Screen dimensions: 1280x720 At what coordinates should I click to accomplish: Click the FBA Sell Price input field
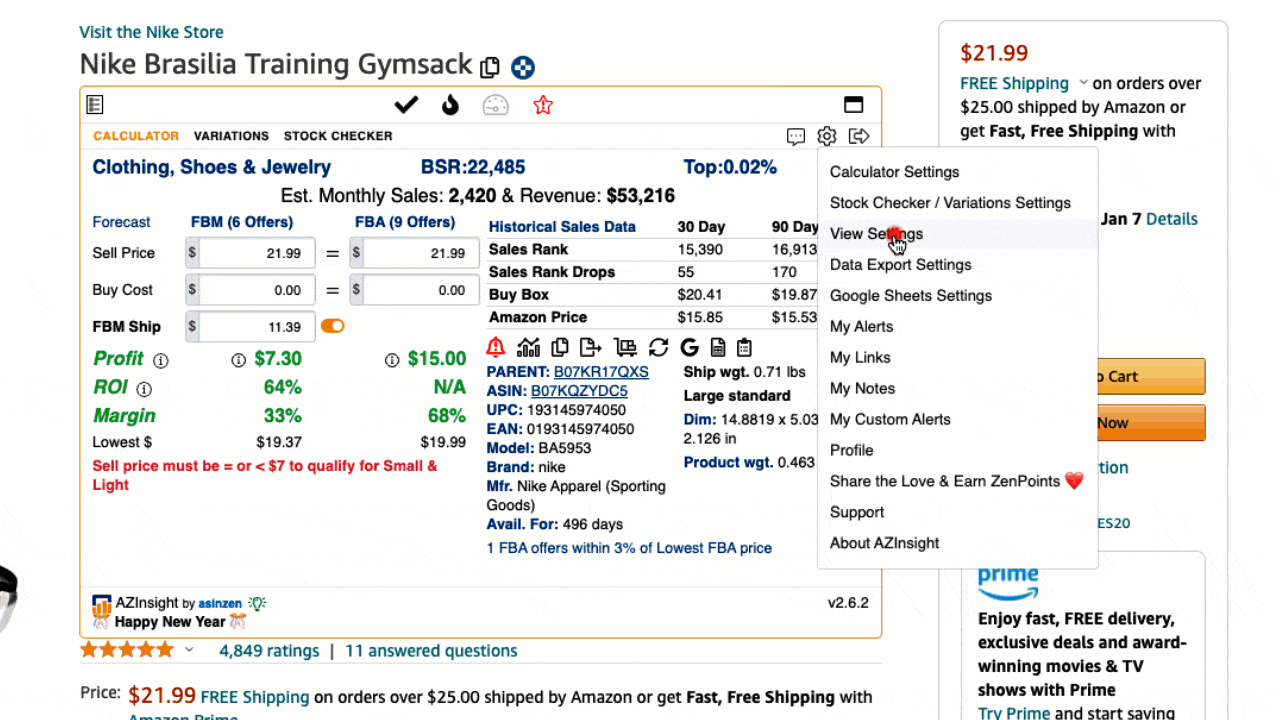422,254
